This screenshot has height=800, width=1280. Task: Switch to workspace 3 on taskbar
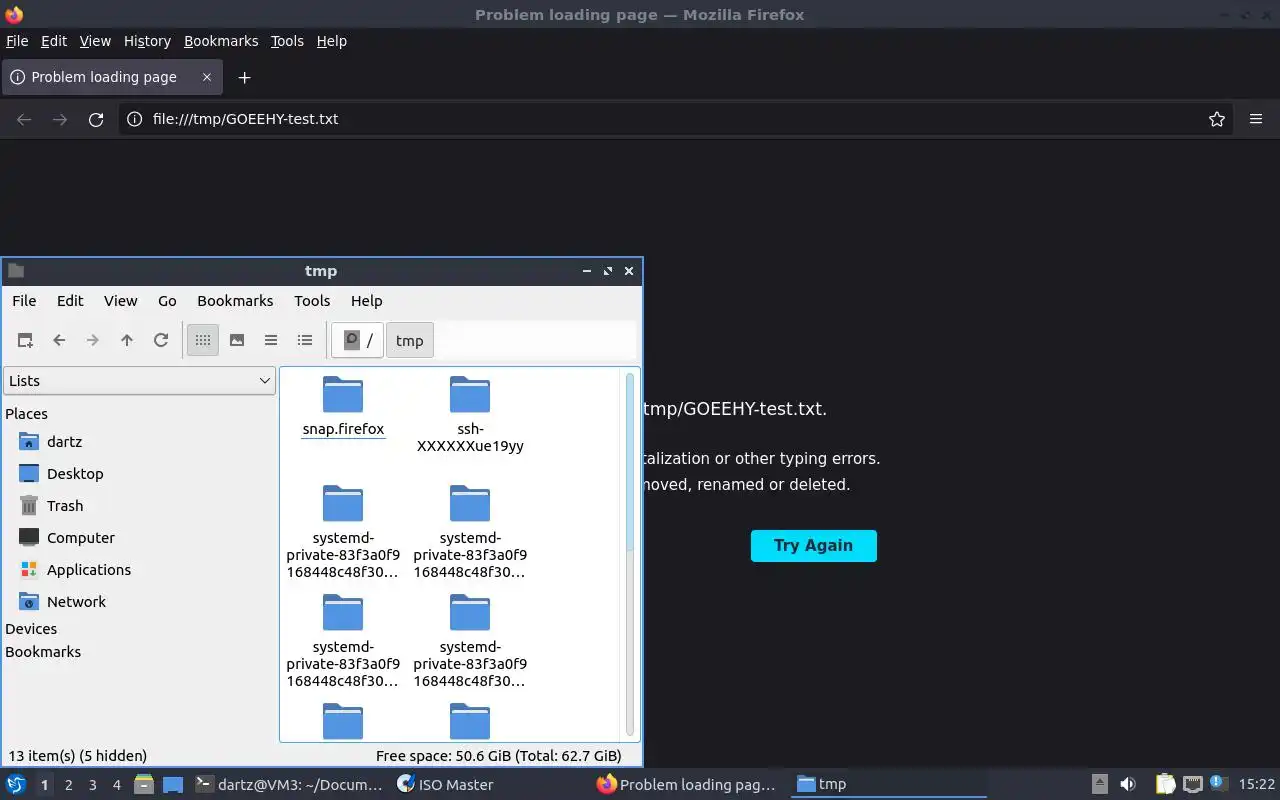(x=93, y=785)
